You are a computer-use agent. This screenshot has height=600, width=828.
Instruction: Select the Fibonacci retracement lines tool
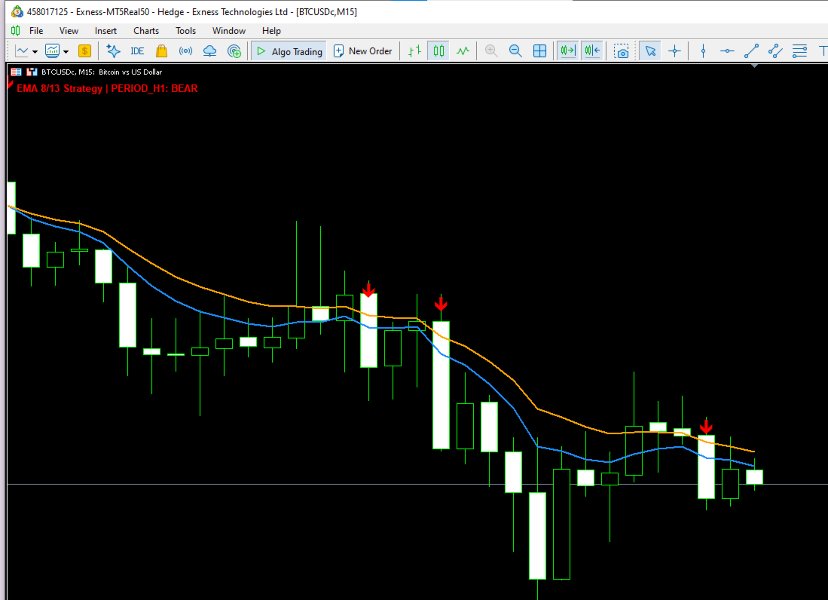pos(799,51)
